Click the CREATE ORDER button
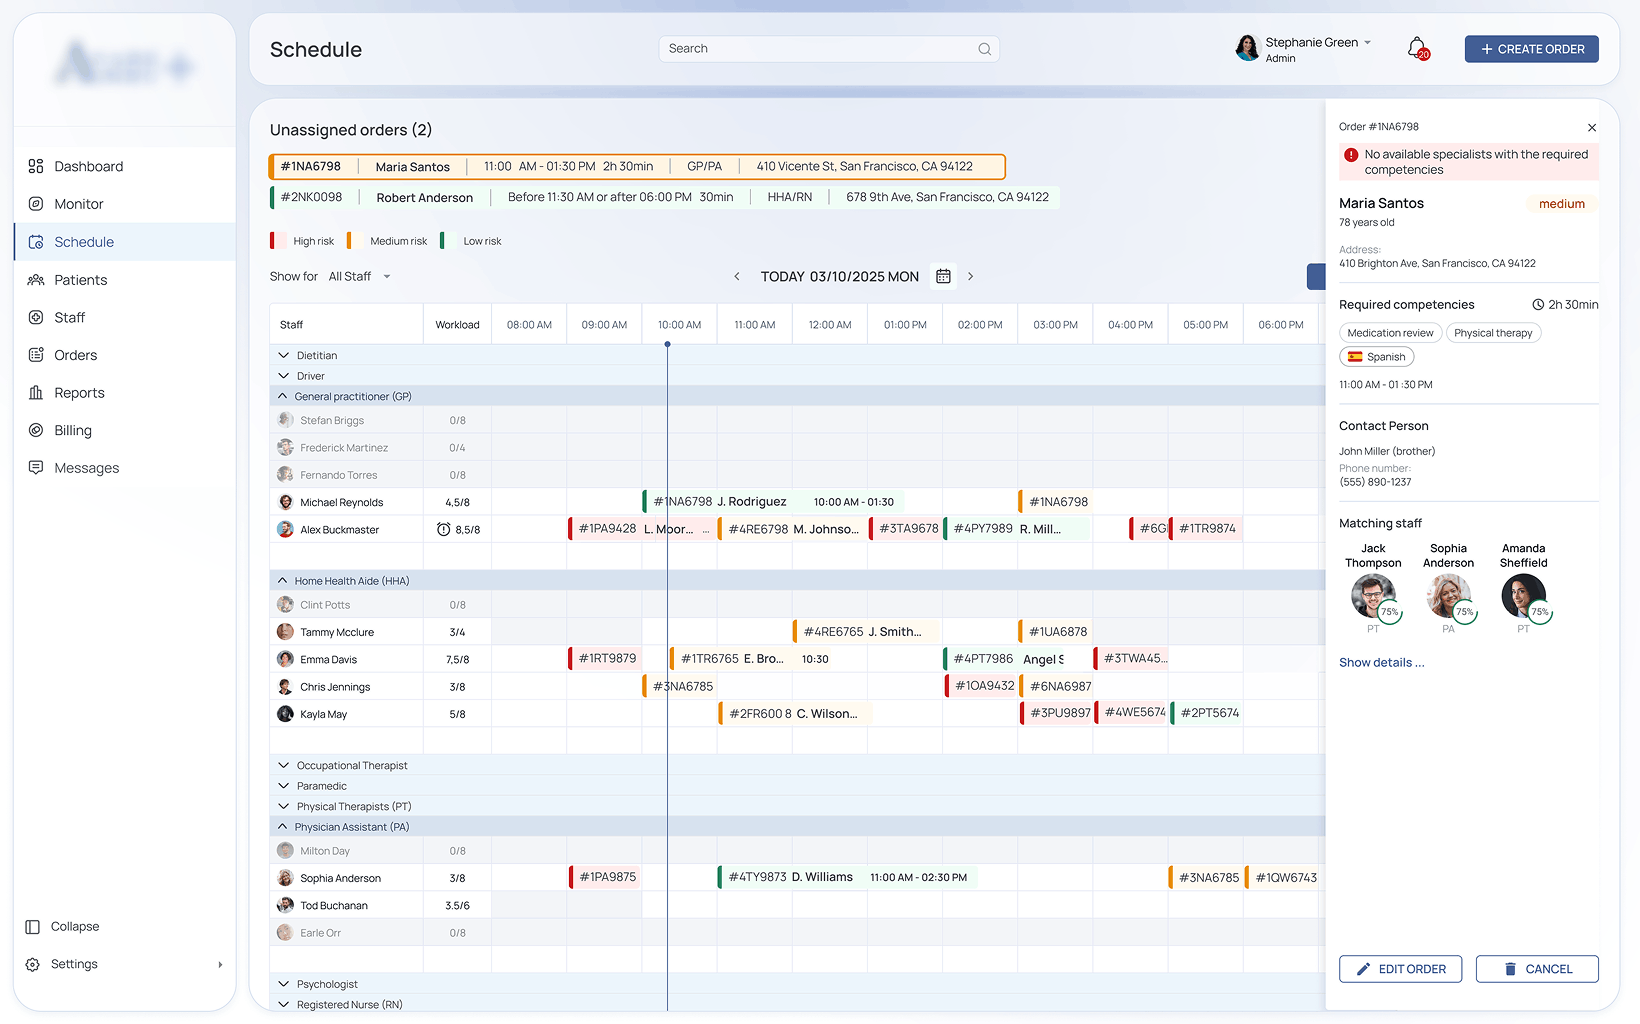Image resolution: width=1640 pixels, height=1024 pixels. pos(1531,48)
